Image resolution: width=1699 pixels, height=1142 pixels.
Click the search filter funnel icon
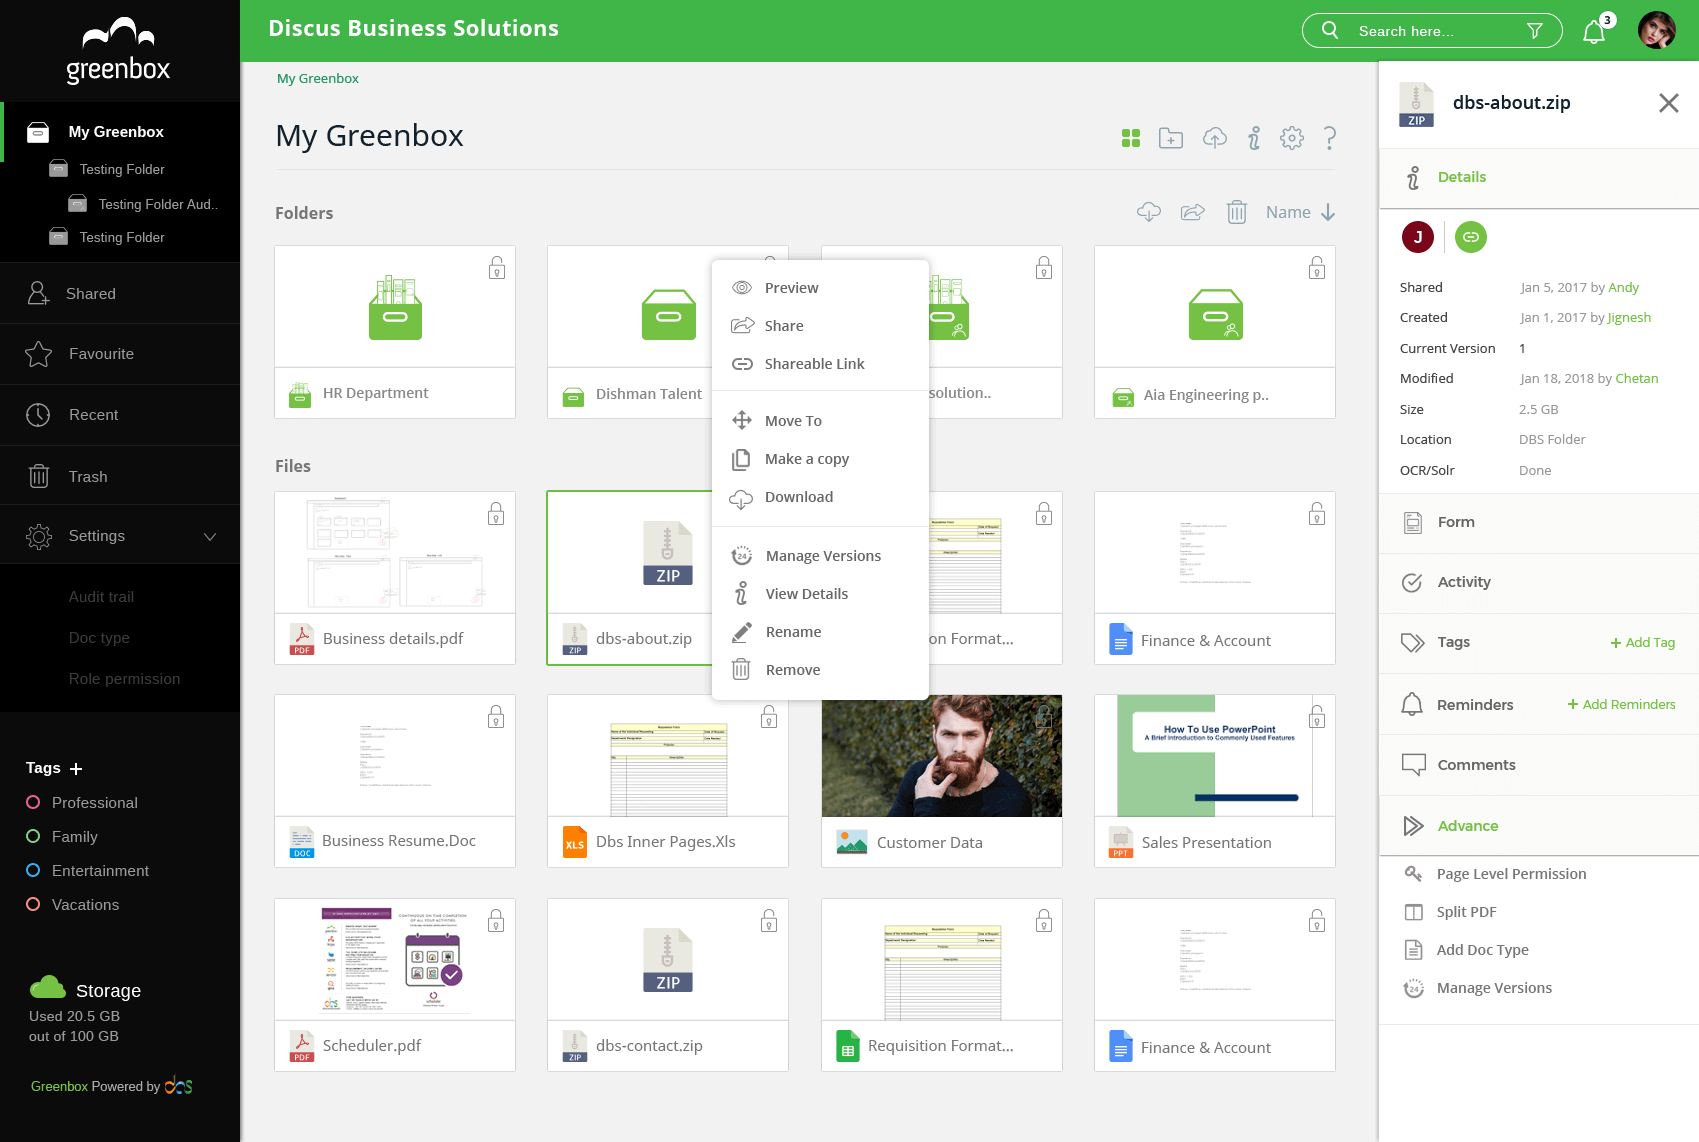click(x=1535, y=31)
